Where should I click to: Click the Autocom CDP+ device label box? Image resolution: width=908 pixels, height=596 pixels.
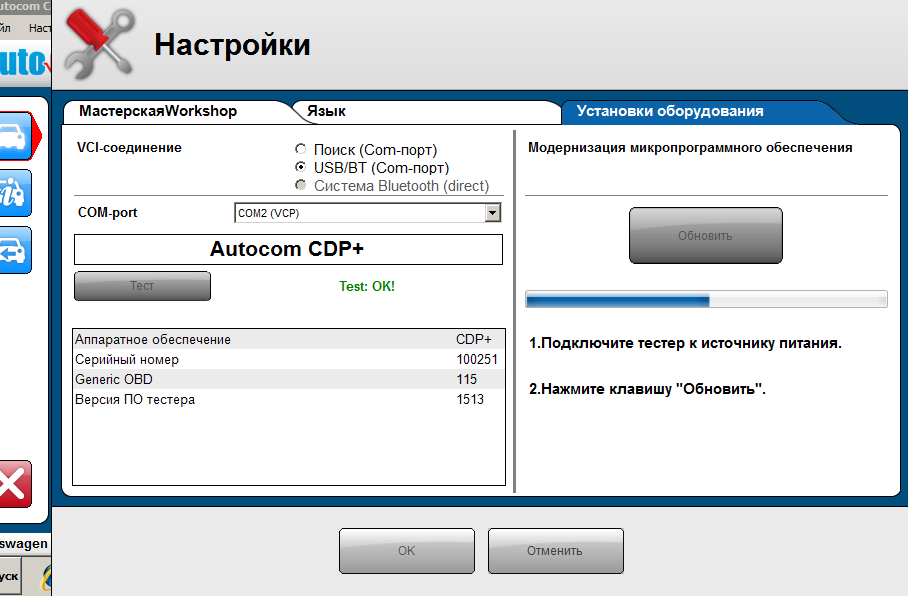[x=288, y=249]
